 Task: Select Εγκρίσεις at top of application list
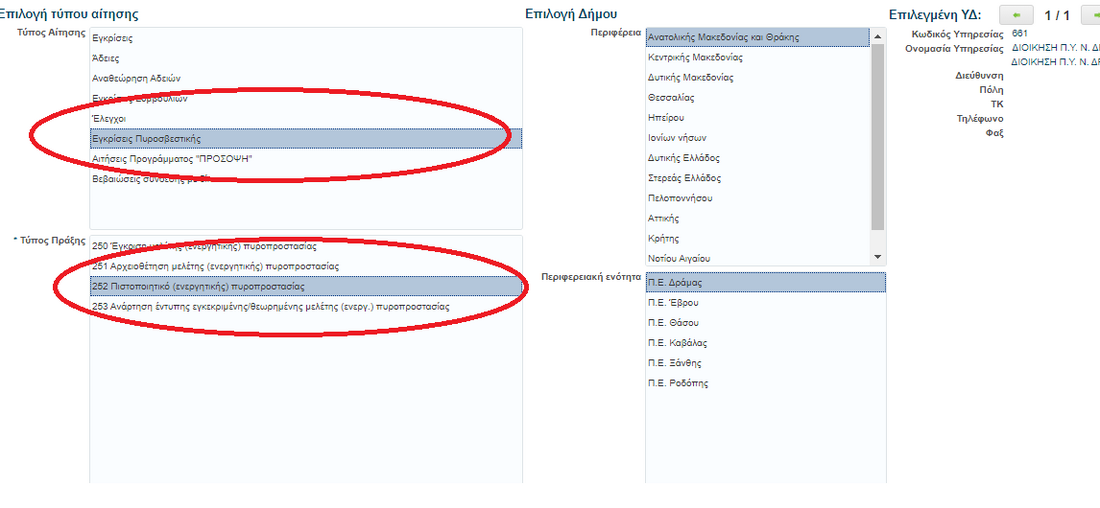coord(112,38)
